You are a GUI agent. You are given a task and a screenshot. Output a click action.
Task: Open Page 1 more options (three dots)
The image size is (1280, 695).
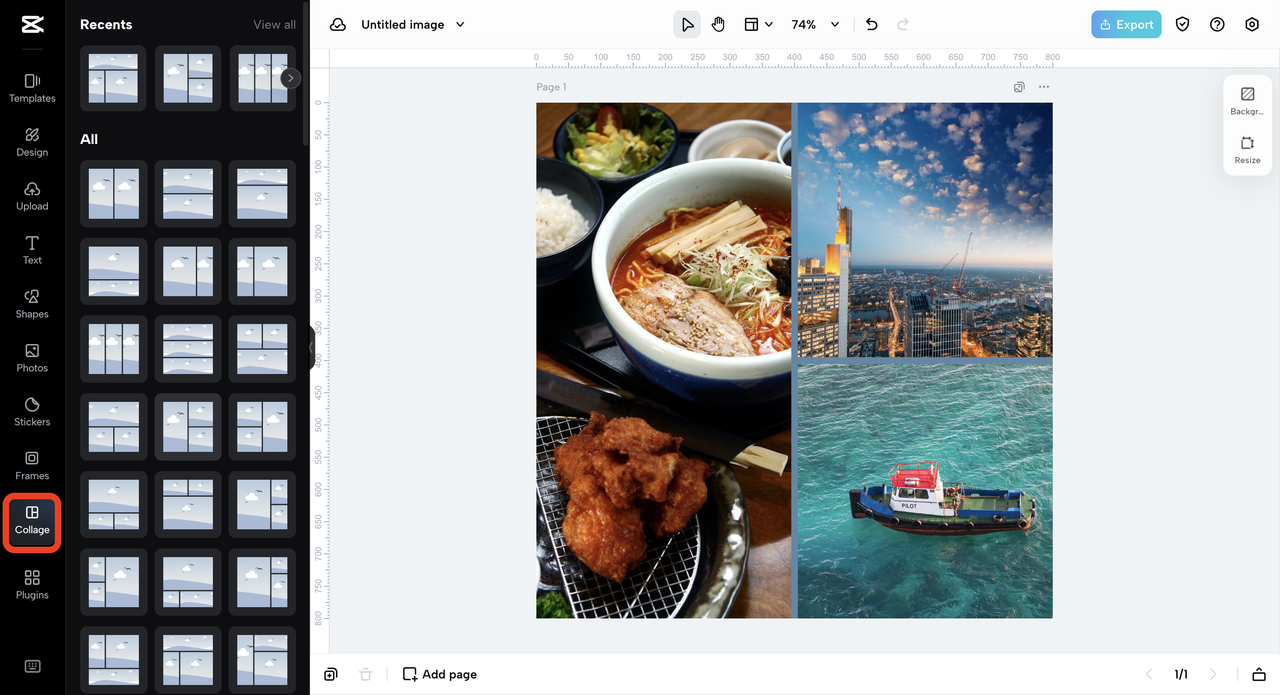coord(1044,87)
